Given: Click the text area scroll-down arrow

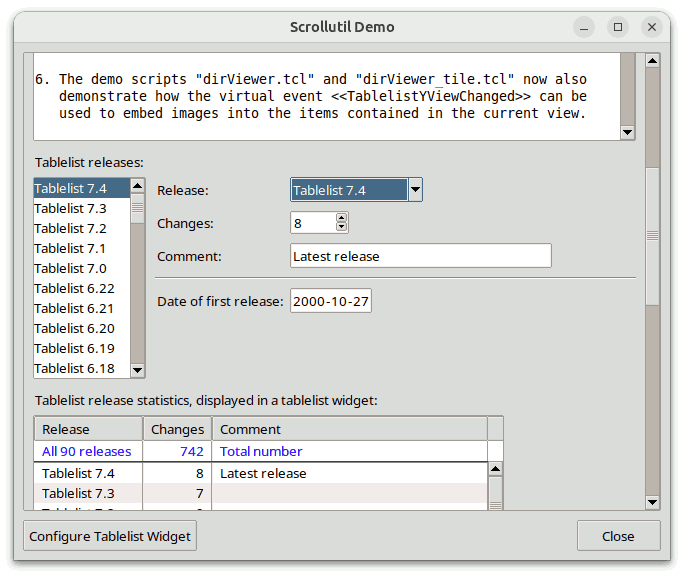Looking at the screenshot, I should (x=627, y=132).
